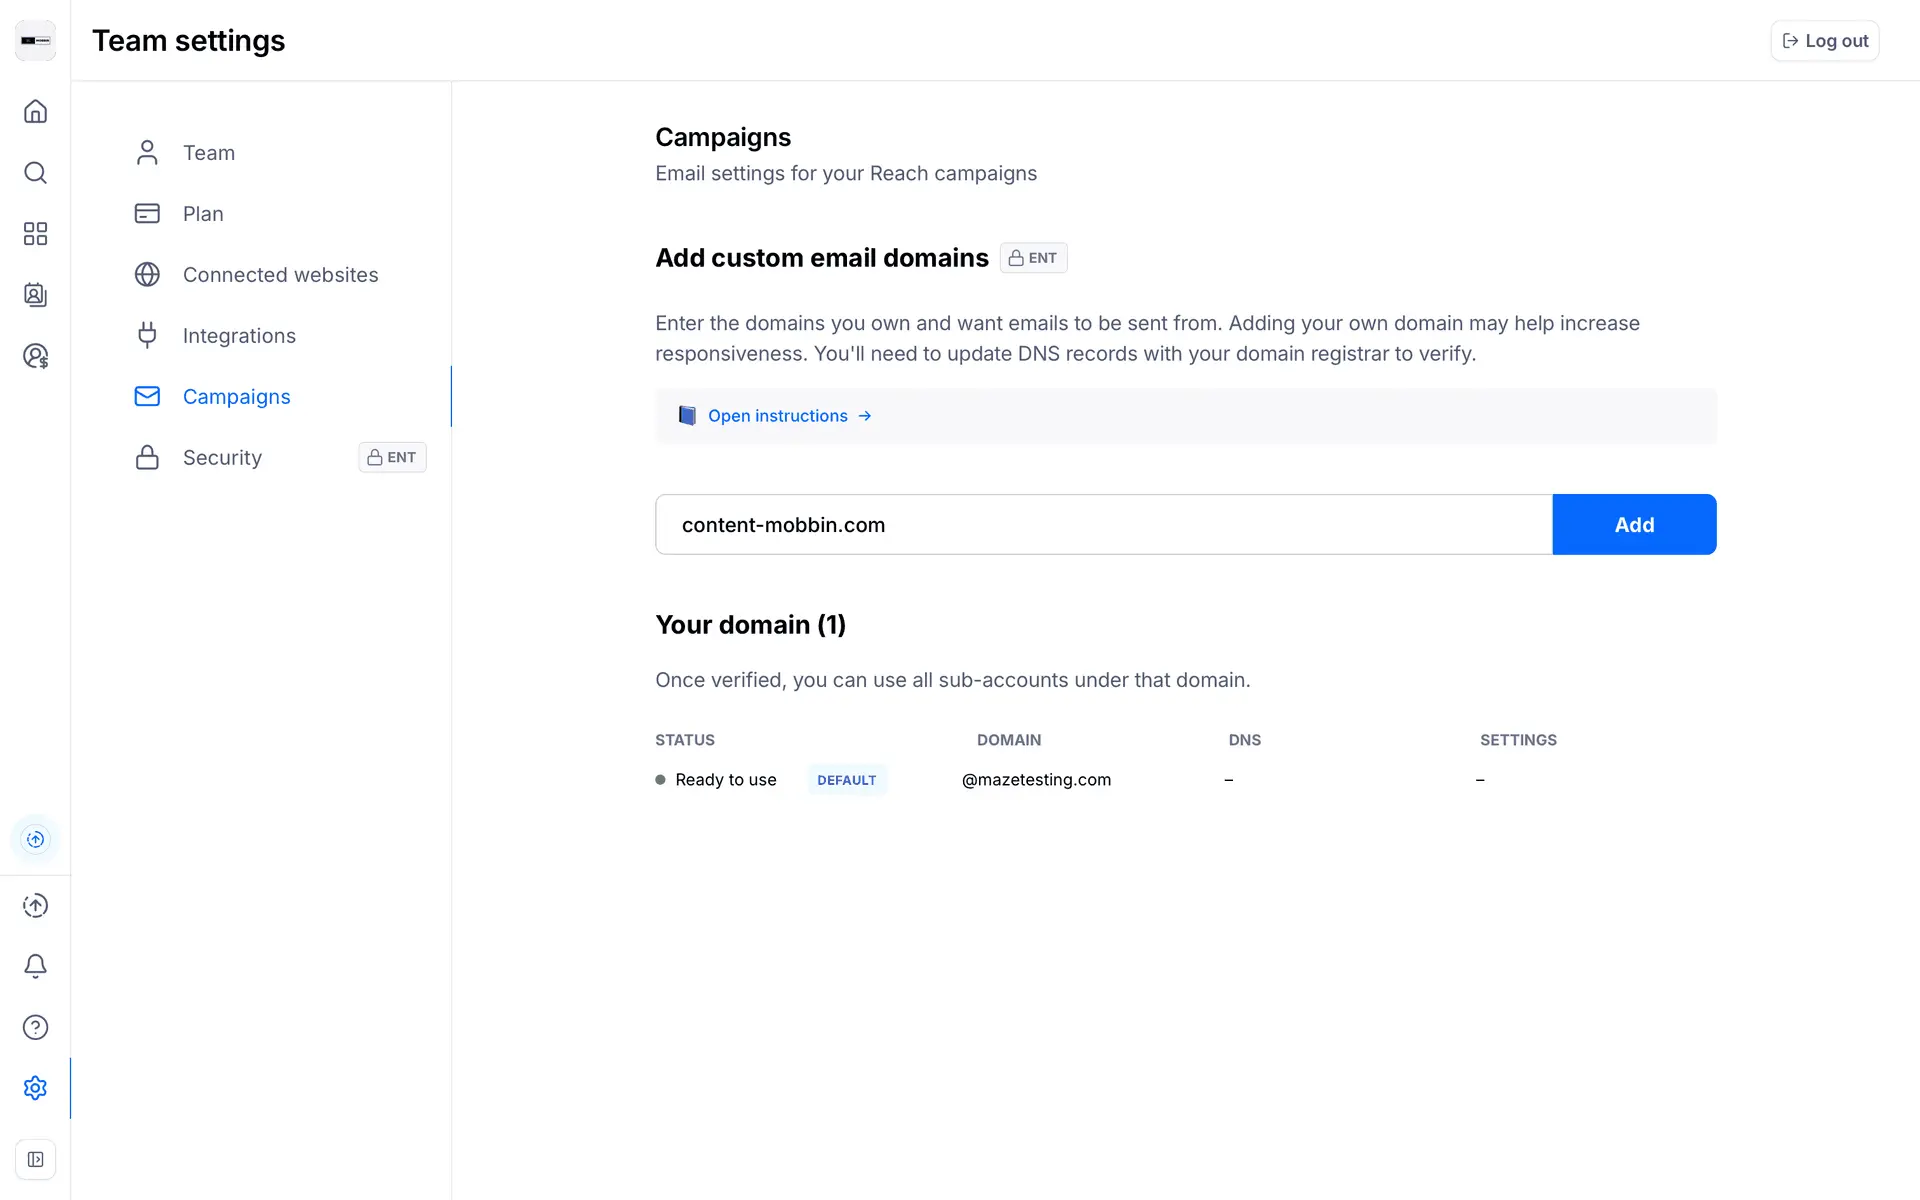Expand the sidebar with bottom panel icon
Image resolution: width=1920 pixels, height=1200 pixels.
pos(35,1159)
